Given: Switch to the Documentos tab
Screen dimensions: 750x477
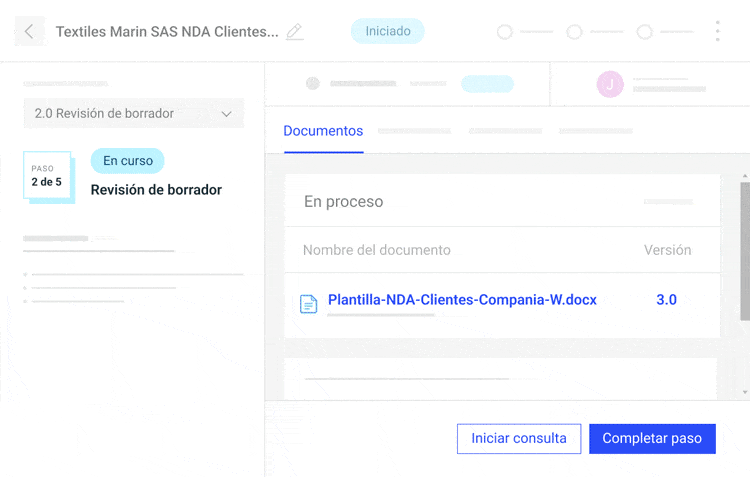Looking at the screenshot, I should (x=323, y=131).
